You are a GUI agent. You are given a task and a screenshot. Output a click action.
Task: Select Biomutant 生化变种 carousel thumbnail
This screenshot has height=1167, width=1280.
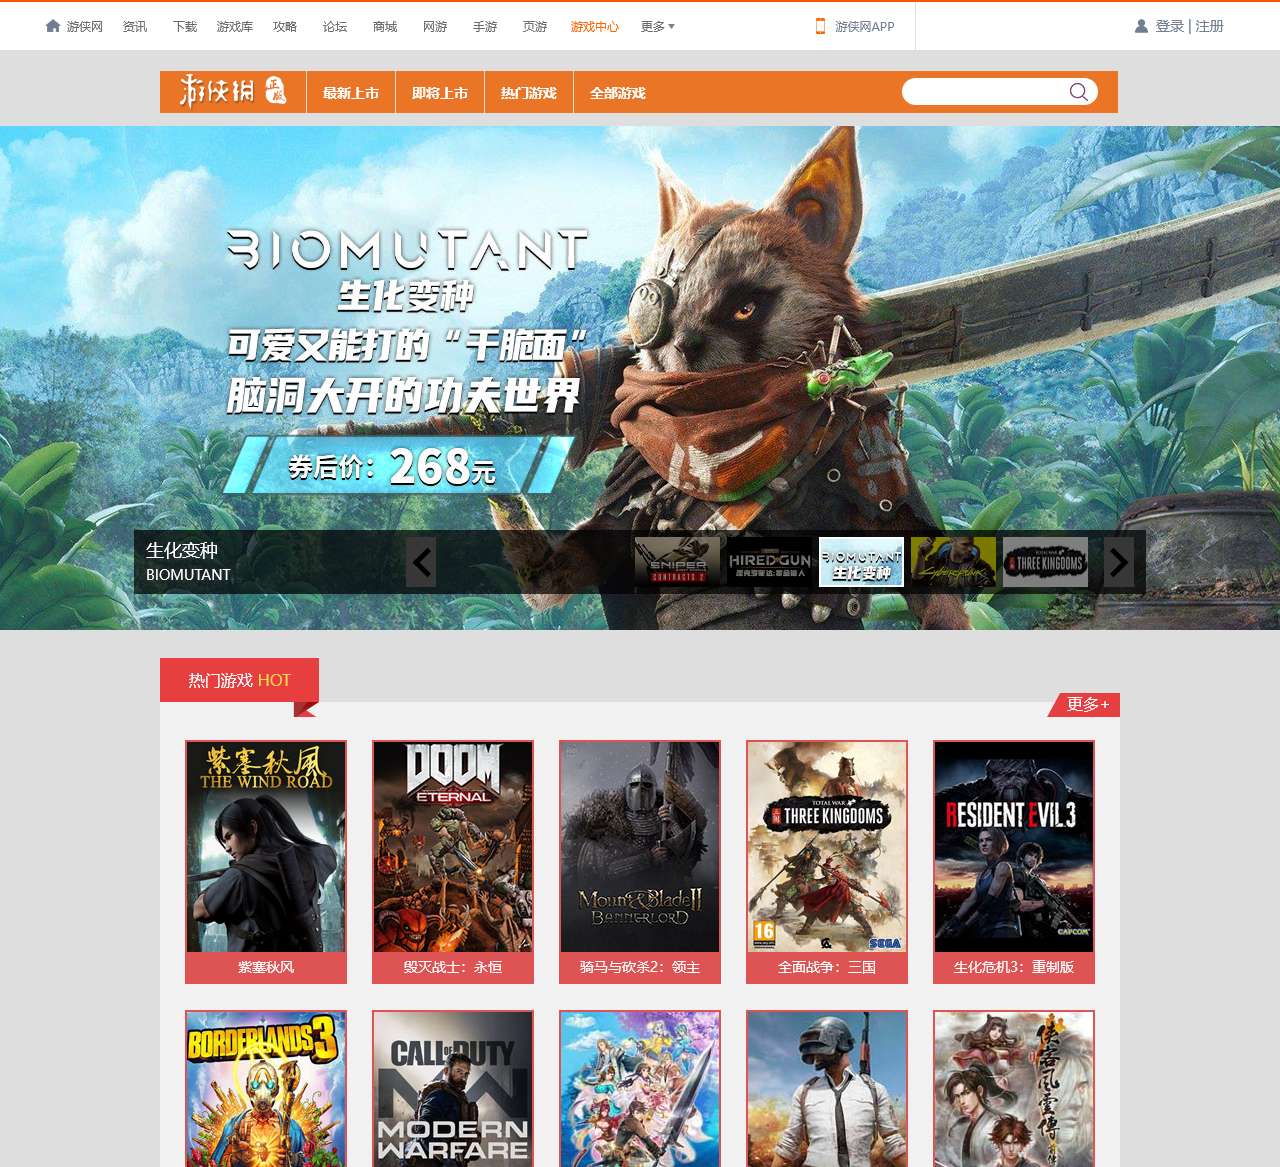(861, 562)
